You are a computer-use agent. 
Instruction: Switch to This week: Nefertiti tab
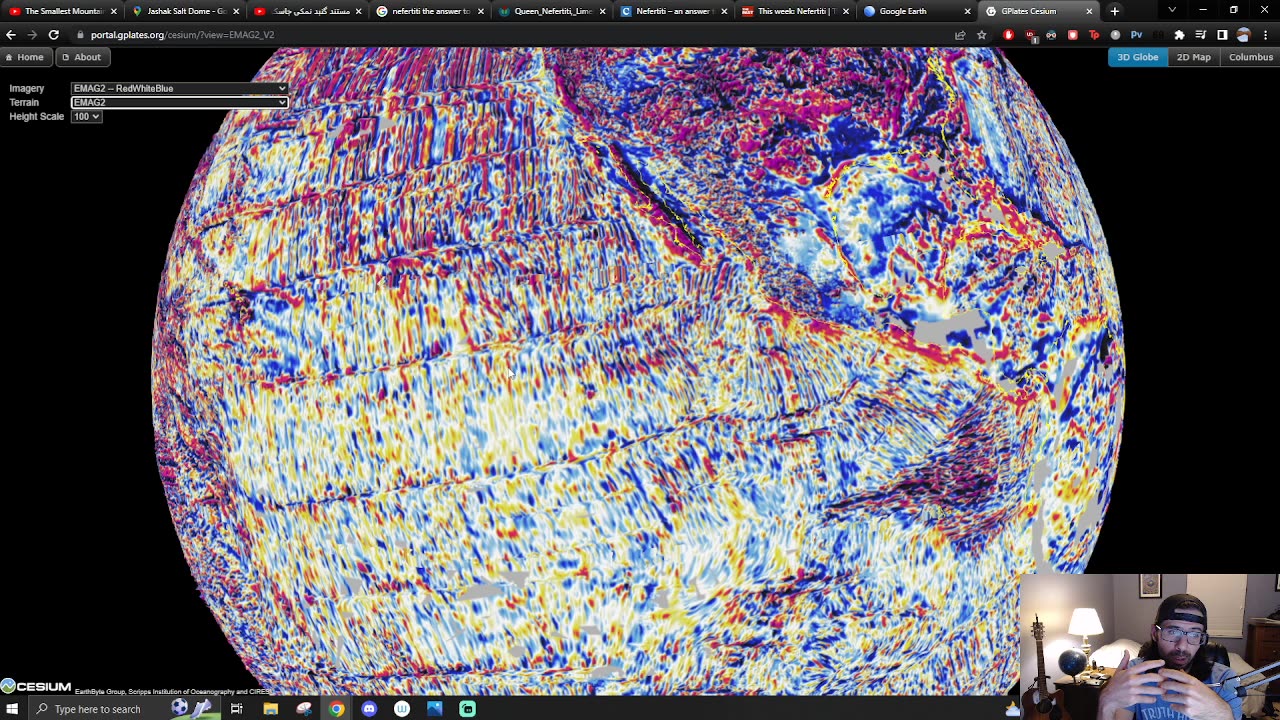click(x=796, y=11)
